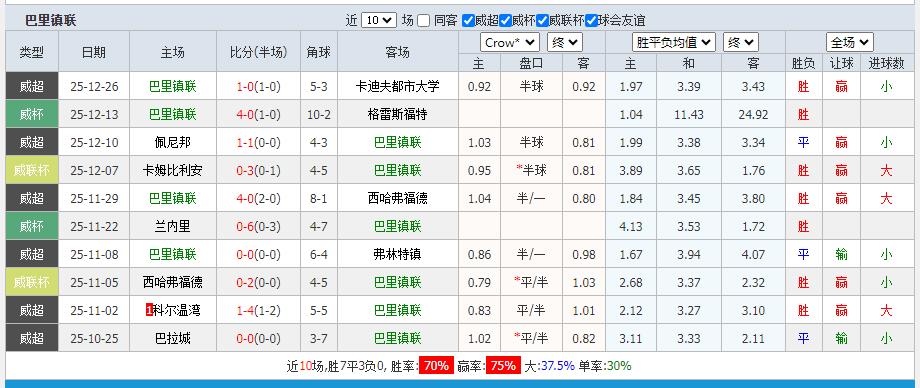
Task: Click the 佩尼邦 home team
Action: pos(172,143)
